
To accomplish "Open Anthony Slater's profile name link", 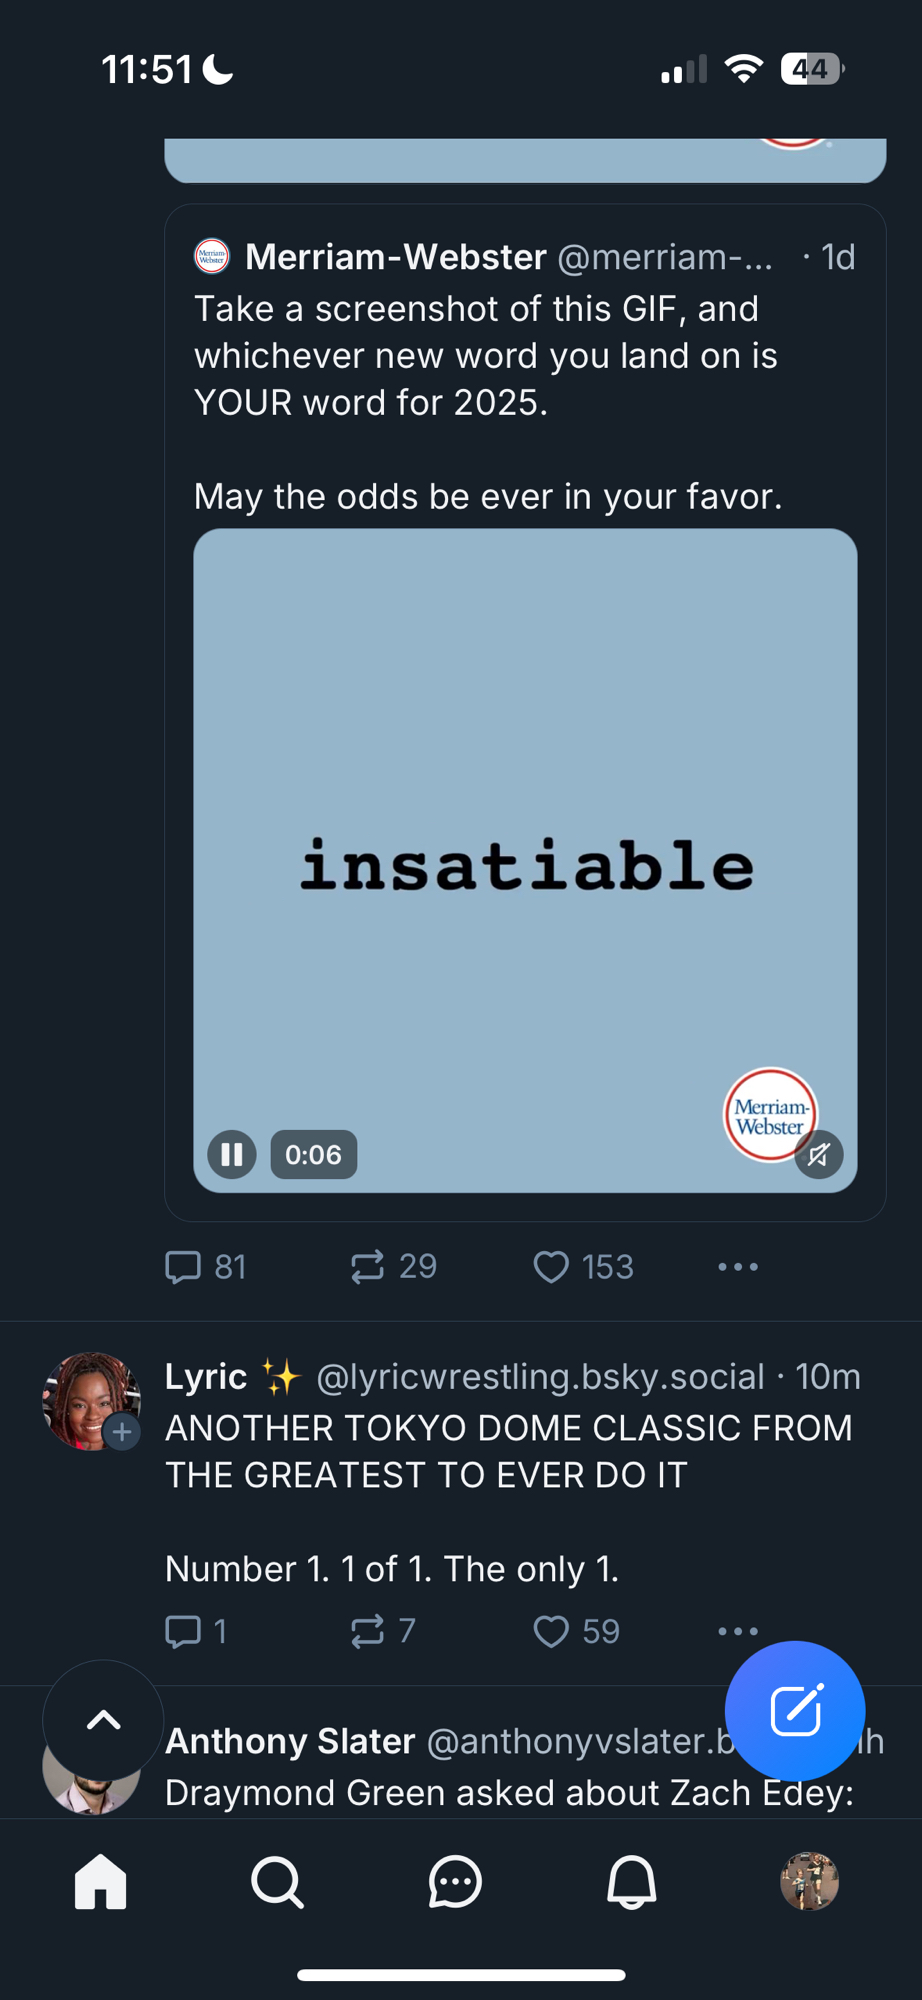I will click(290, 1741).
